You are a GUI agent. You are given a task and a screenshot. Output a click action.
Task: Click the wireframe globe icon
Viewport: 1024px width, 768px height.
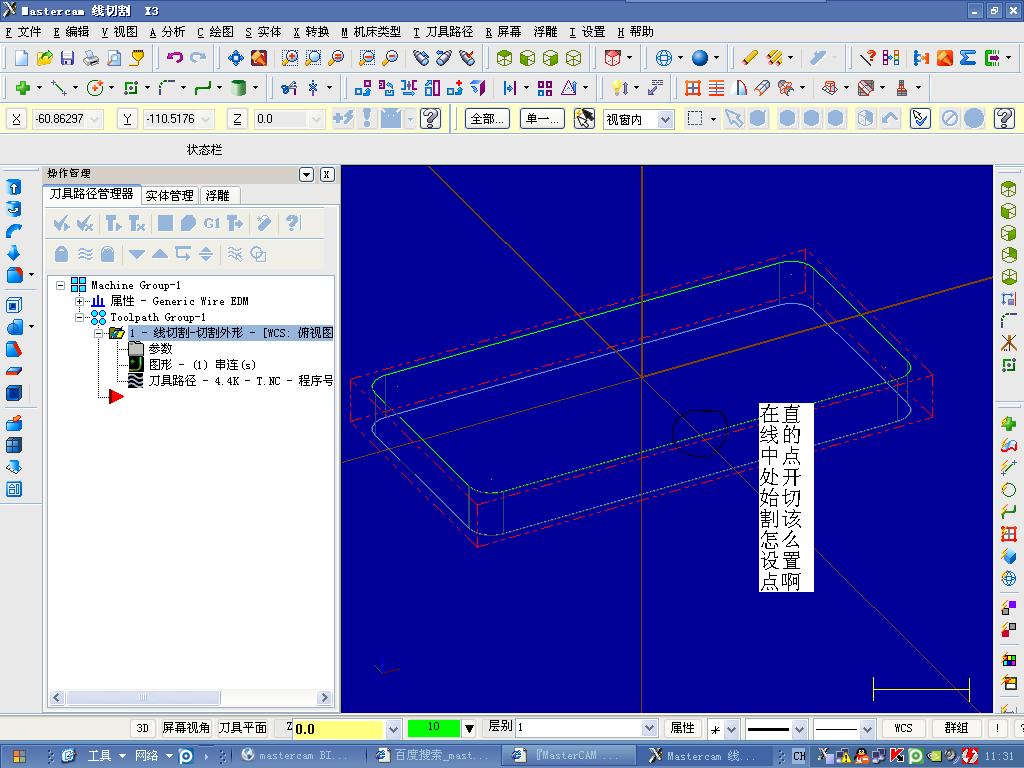664,58
